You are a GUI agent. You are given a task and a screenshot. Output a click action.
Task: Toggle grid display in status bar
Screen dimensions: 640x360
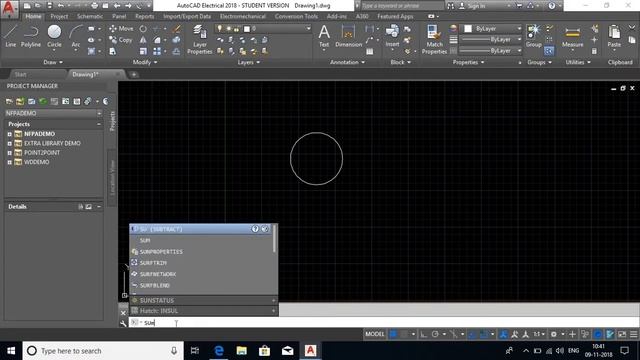393,334
